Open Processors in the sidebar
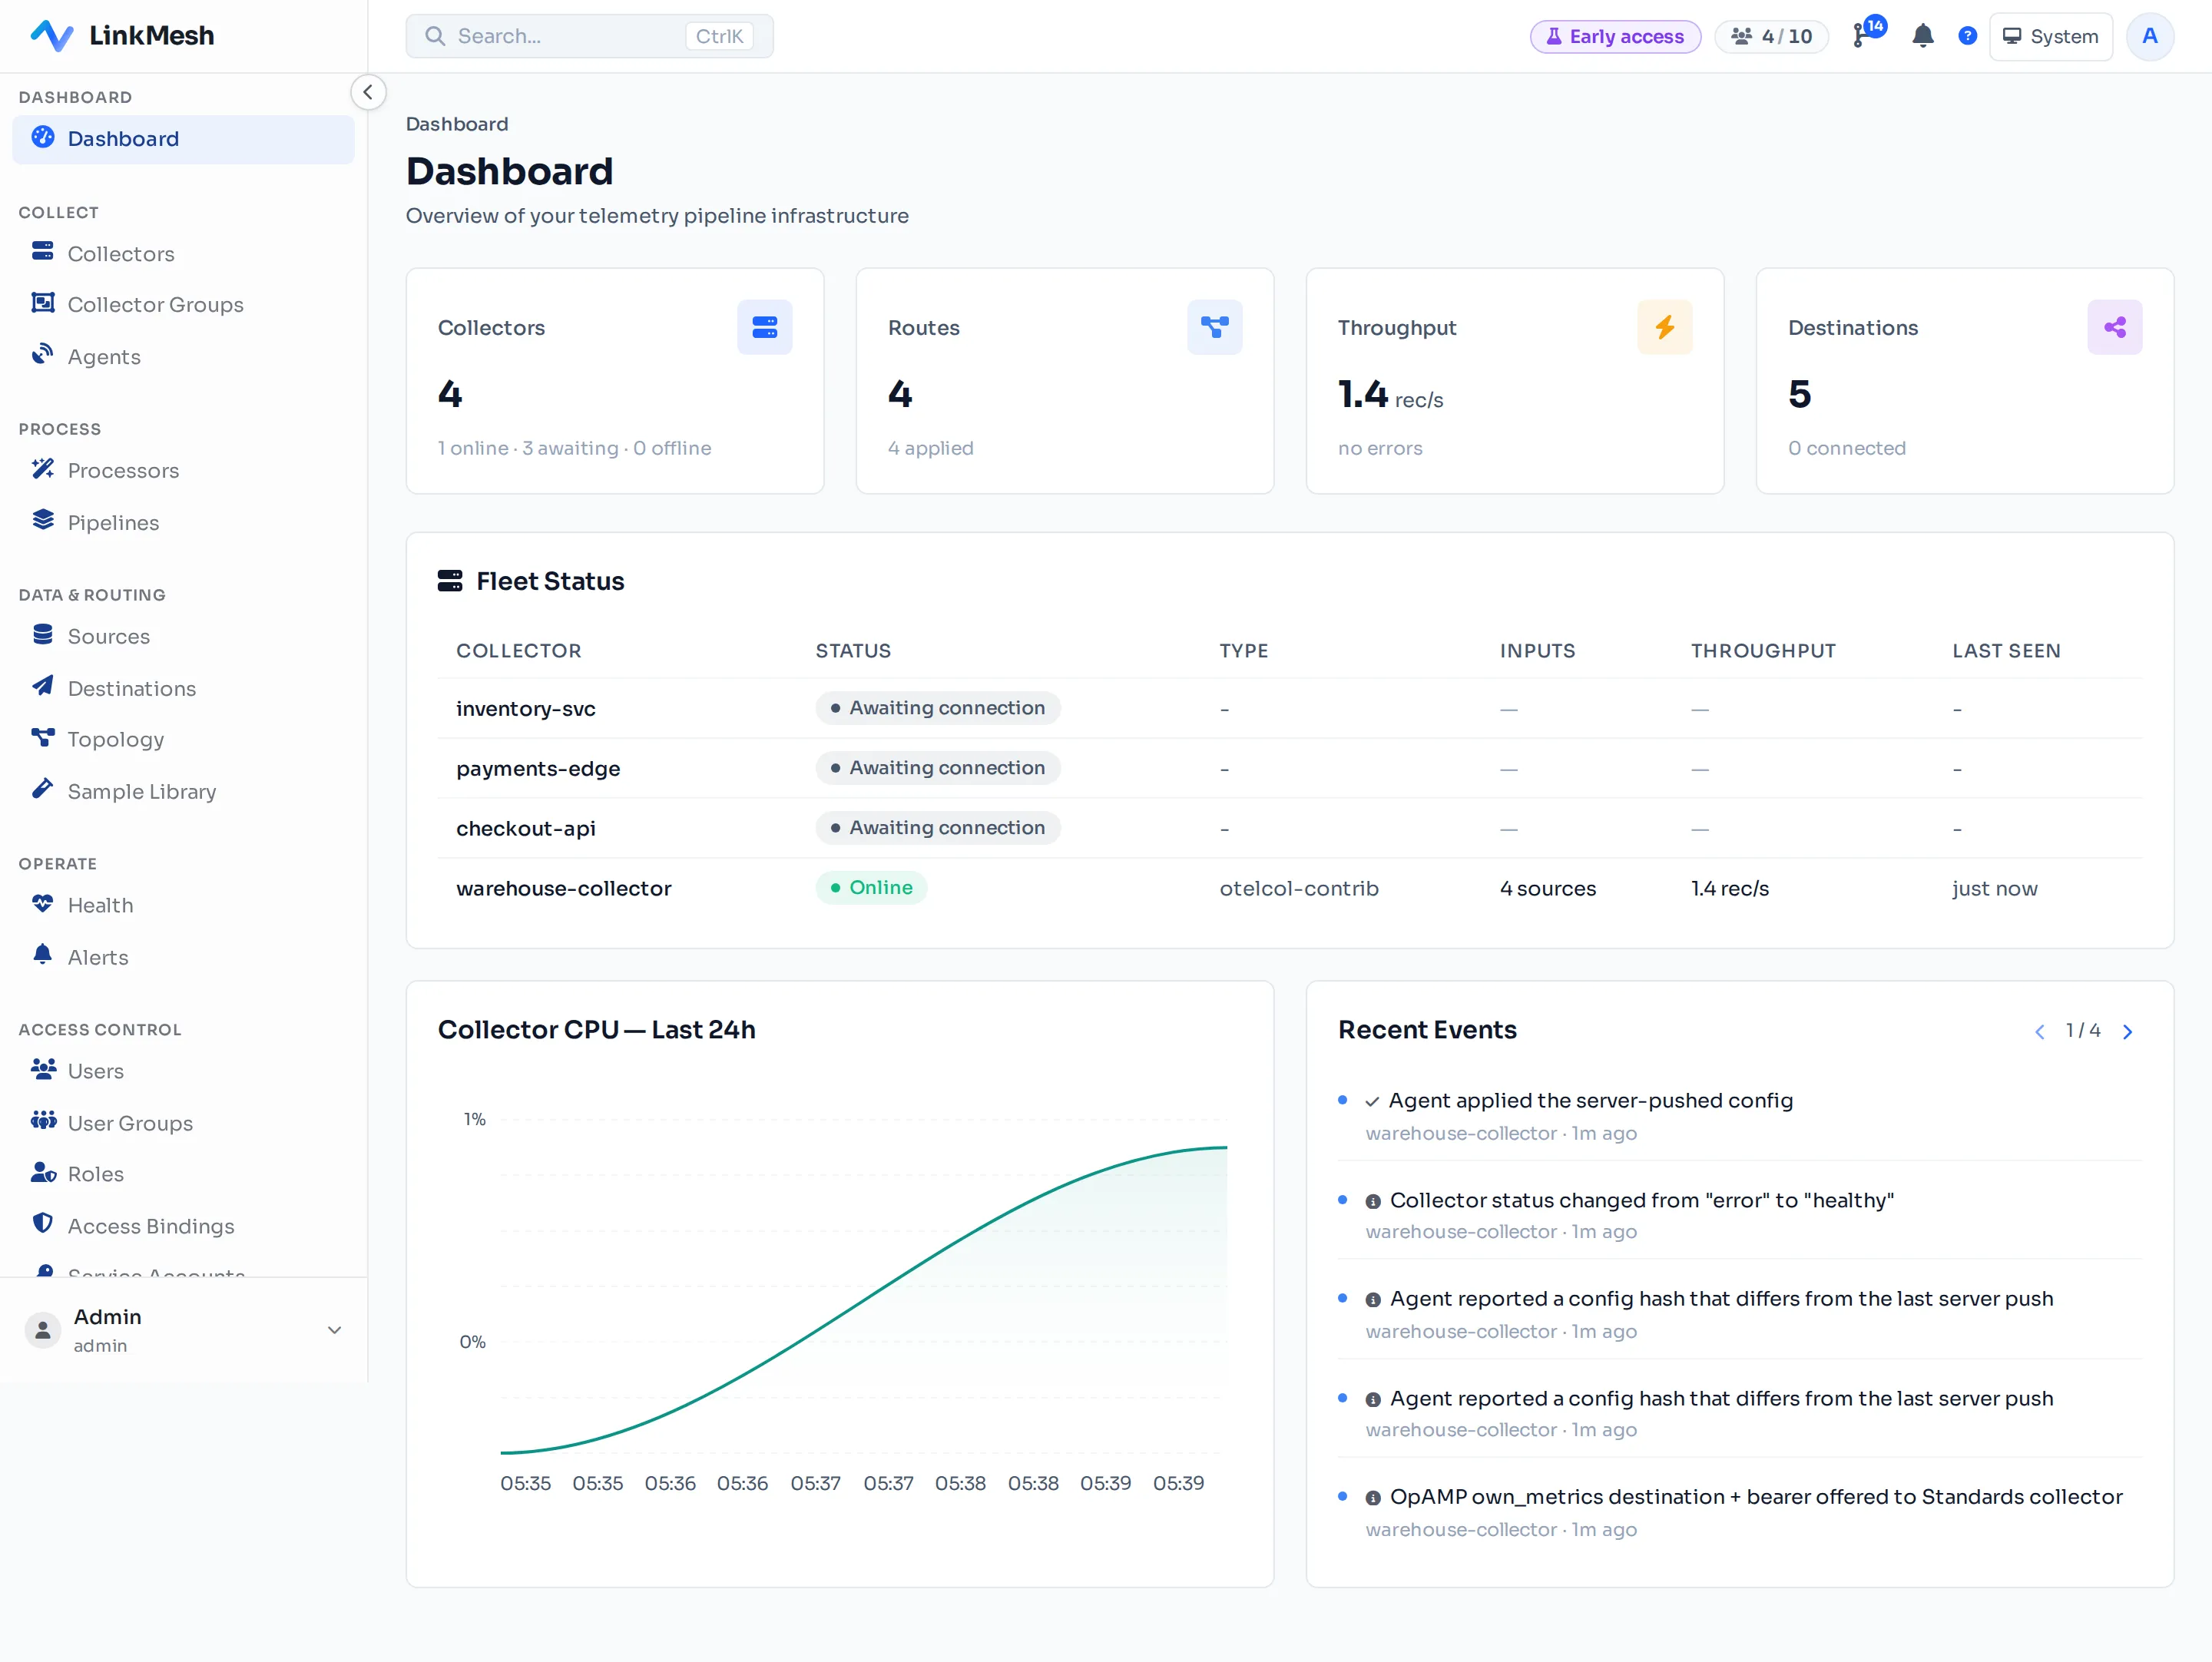 pyautogui.click(x=183, y=471)
